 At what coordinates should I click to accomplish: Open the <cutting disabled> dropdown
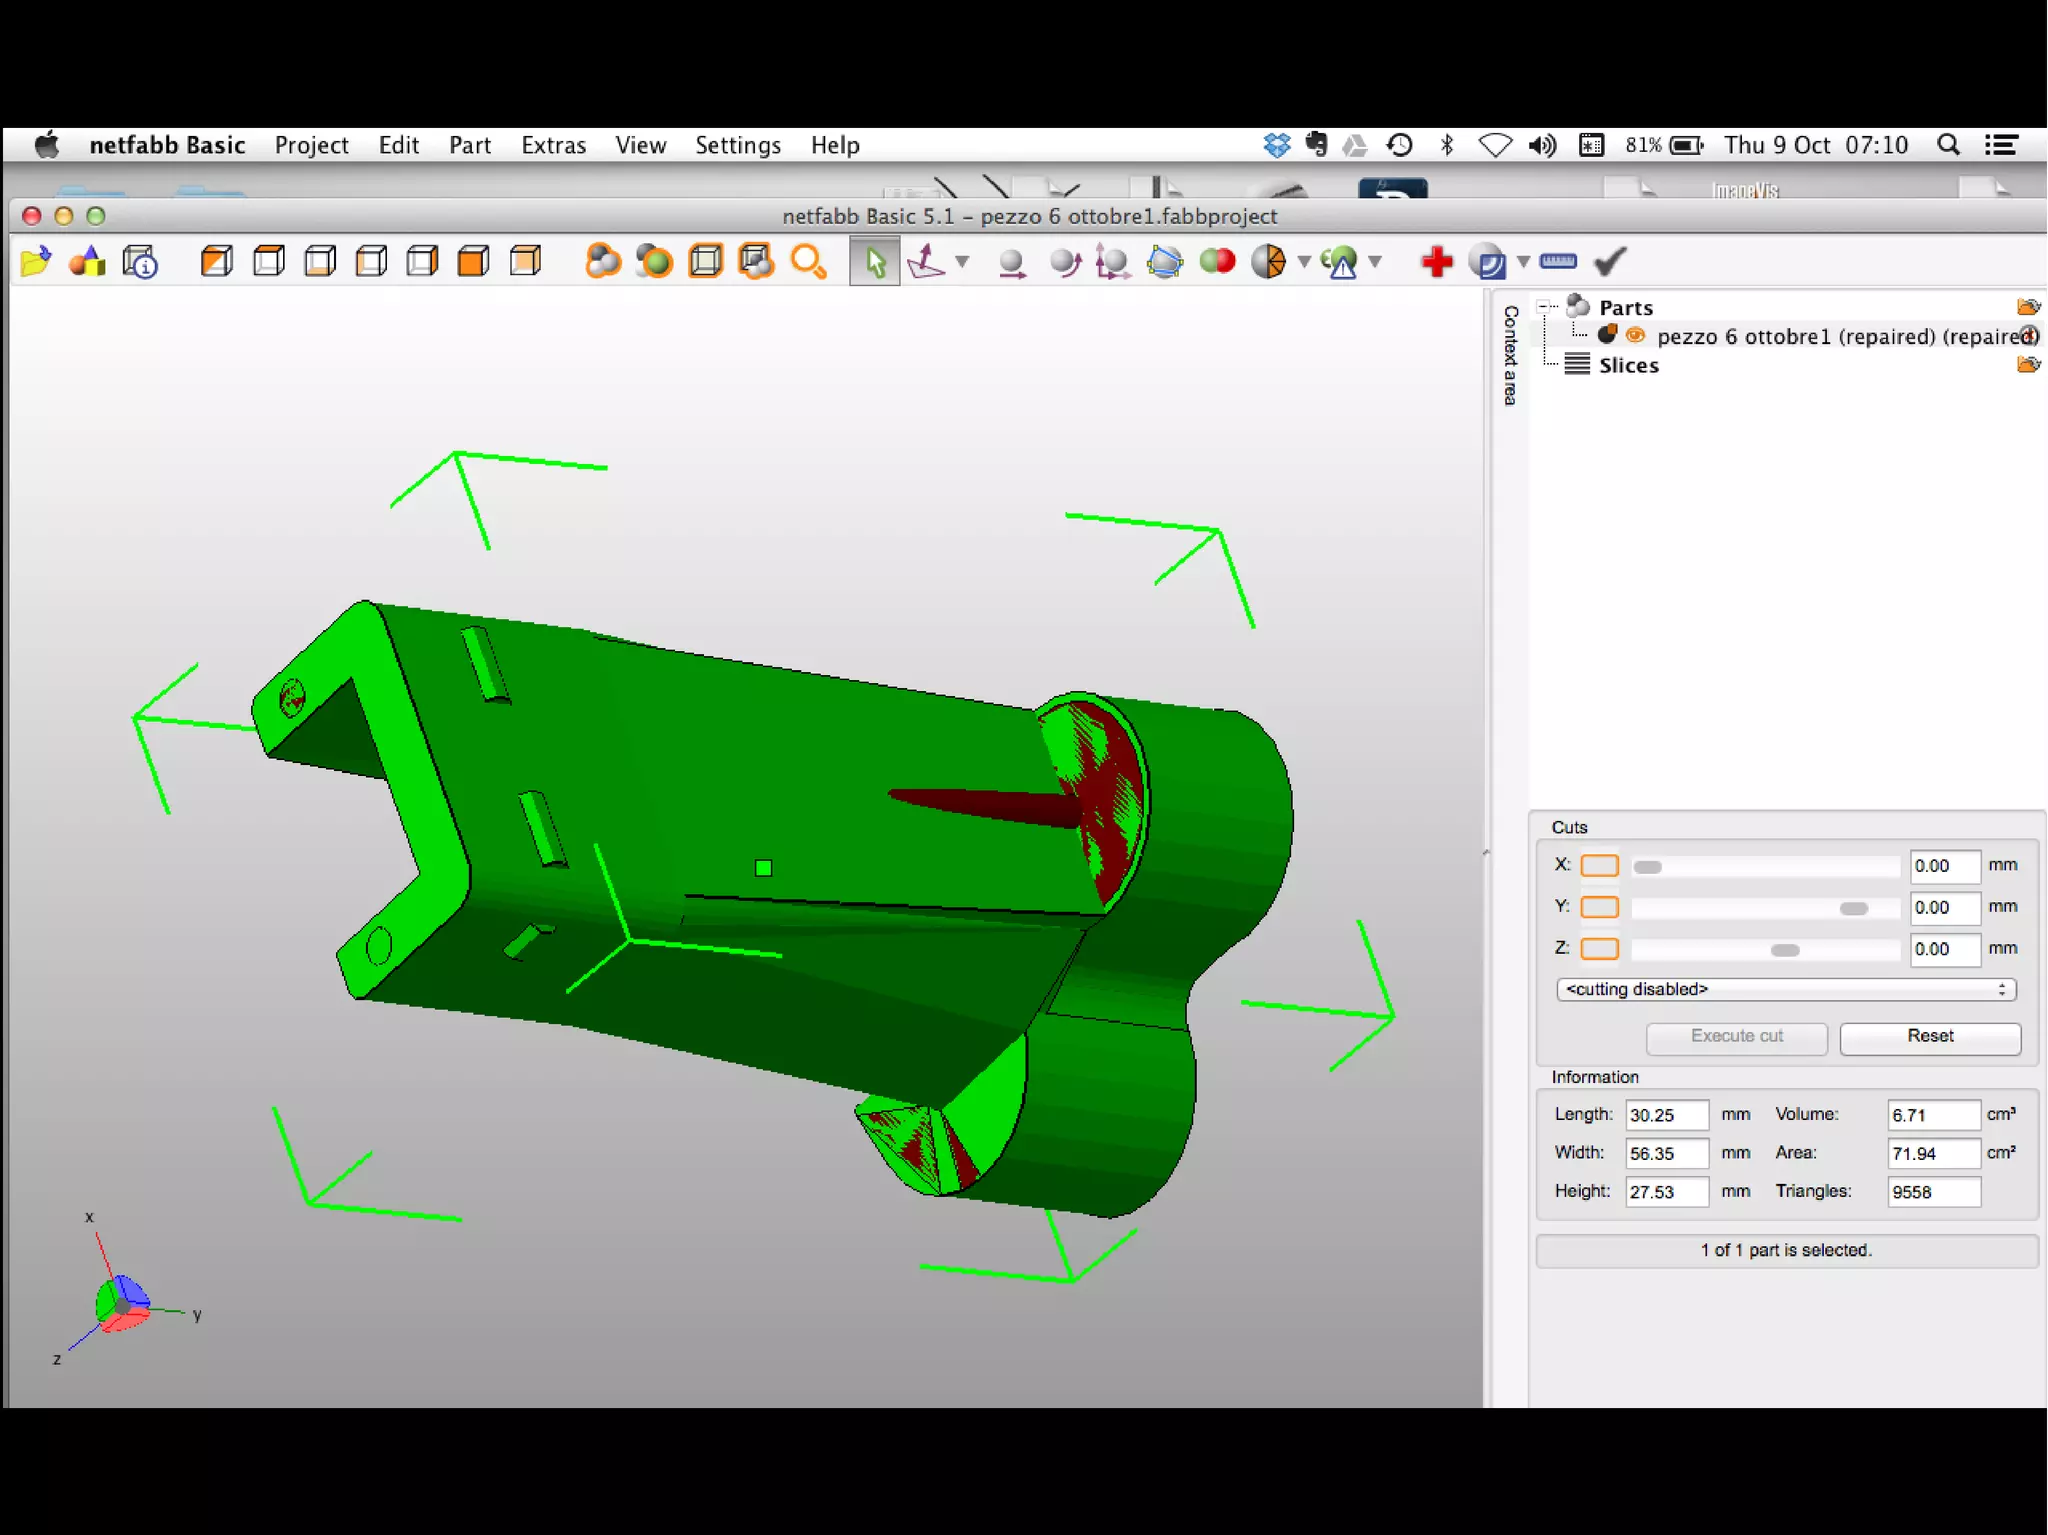[x=1786, y=989]
